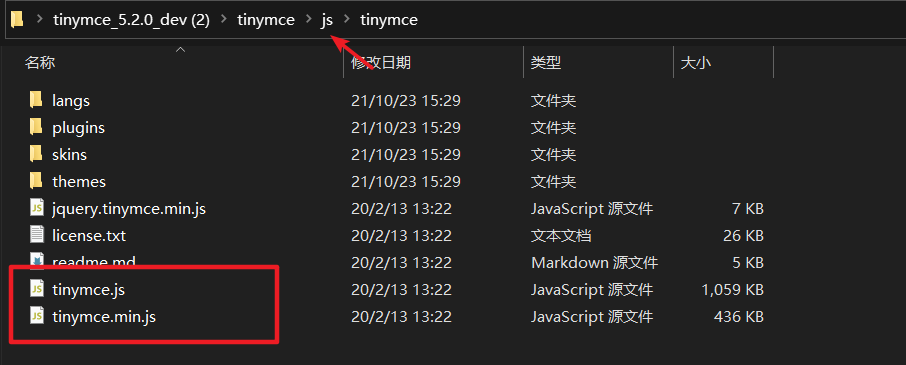Sort by the 大小 column header
The image size is (906, 365).
696,62
